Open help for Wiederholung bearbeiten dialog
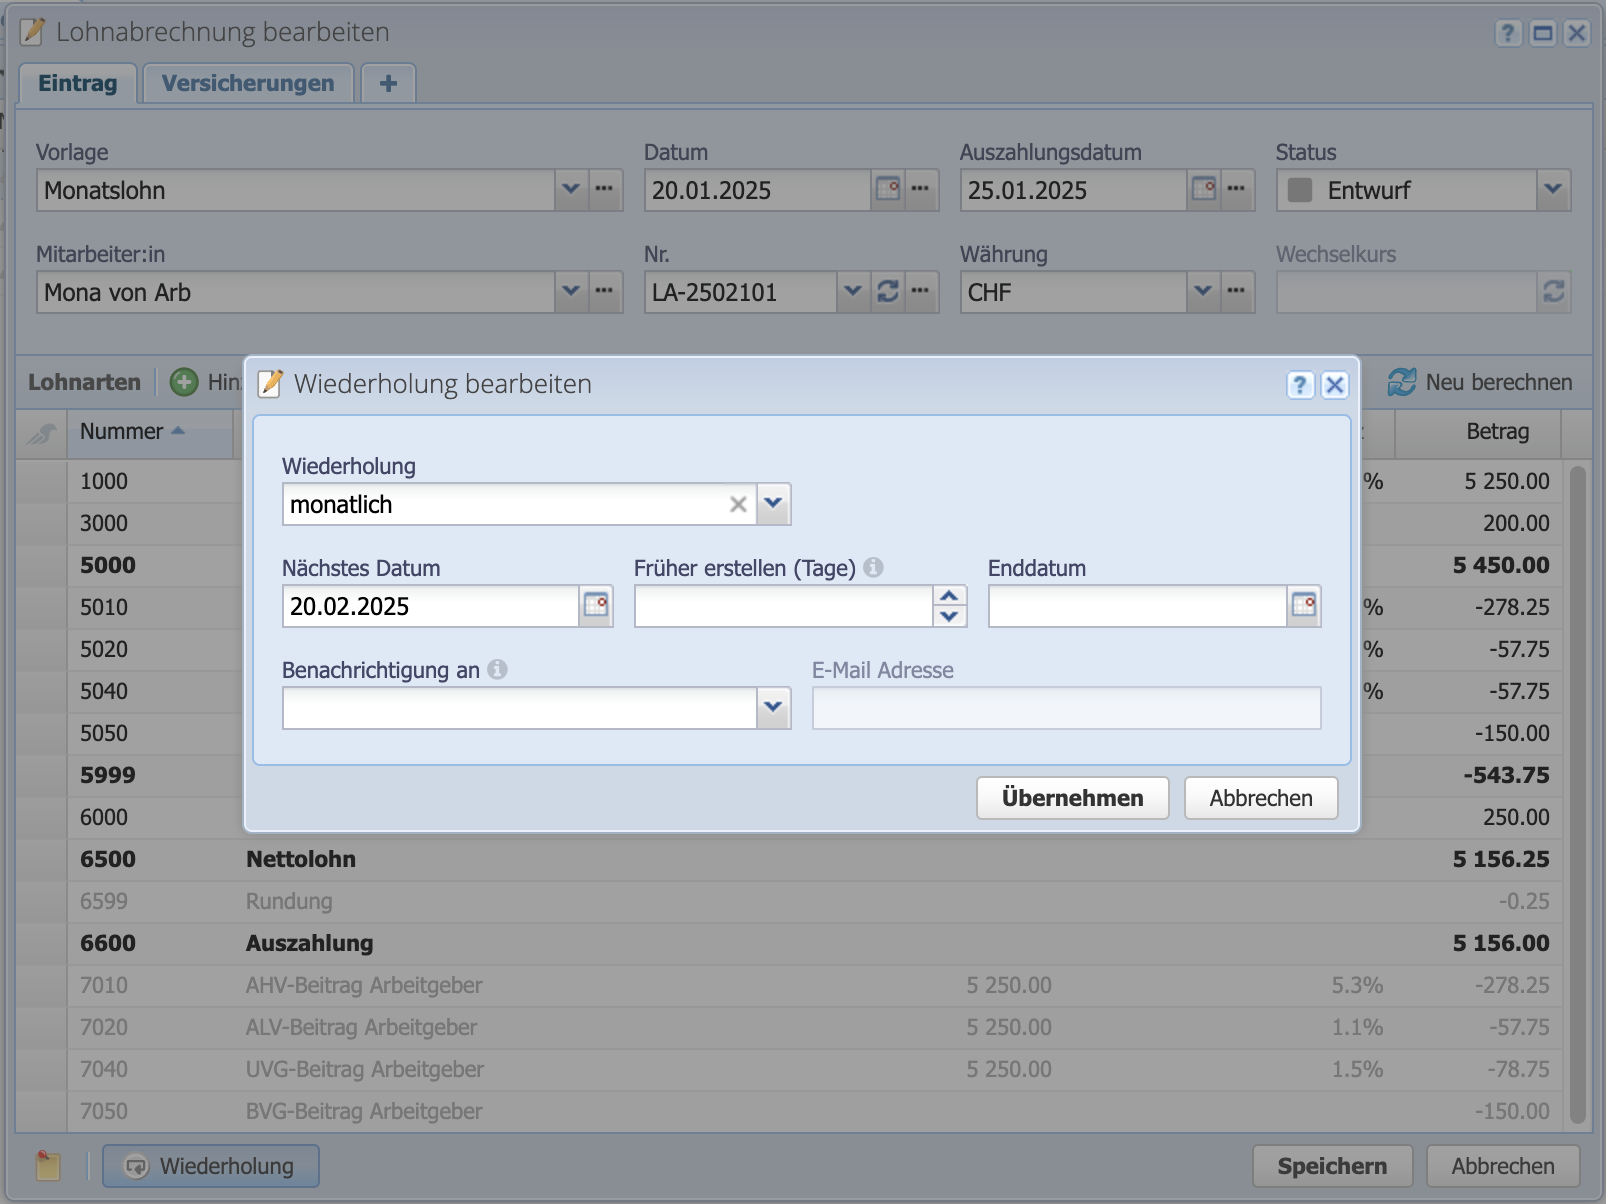This screenshot has height=1204, width=1606. pos(1299,385)
